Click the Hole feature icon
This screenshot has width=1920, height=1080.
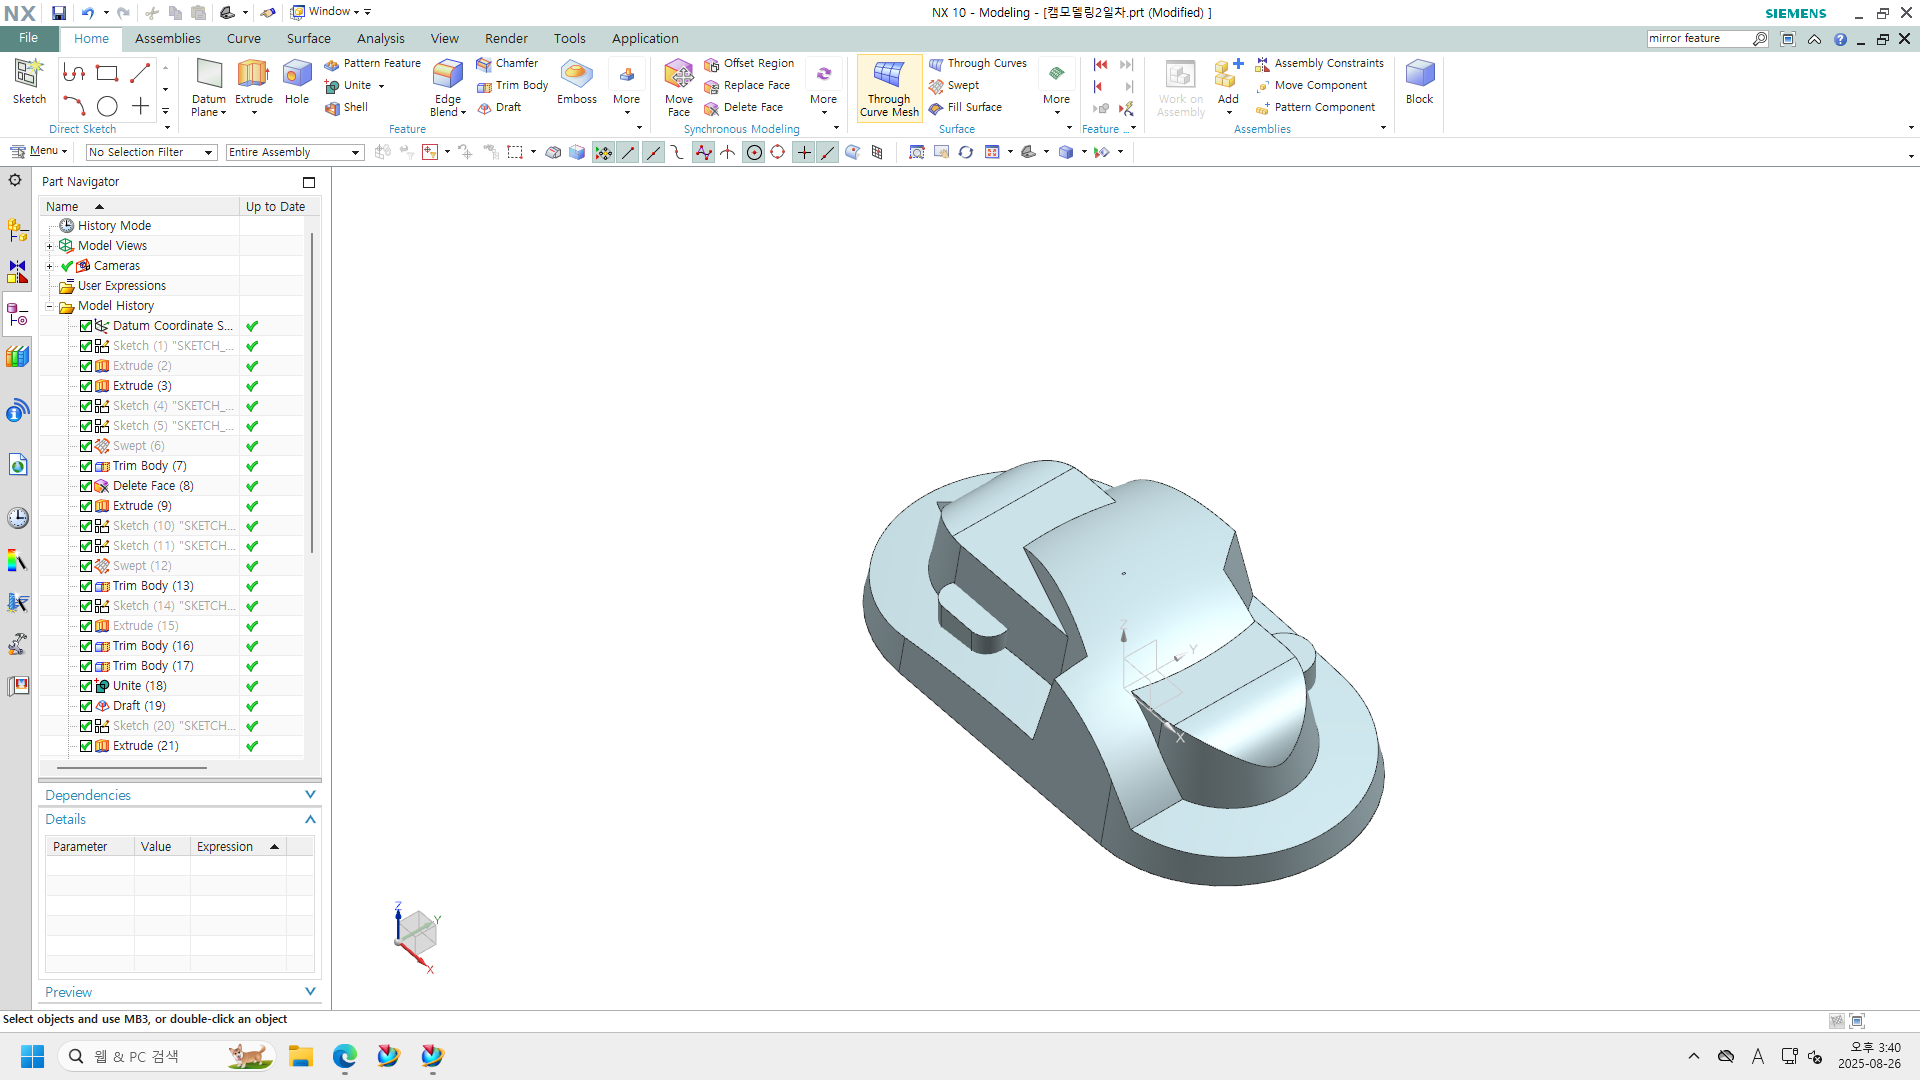(x=297, y=75)
